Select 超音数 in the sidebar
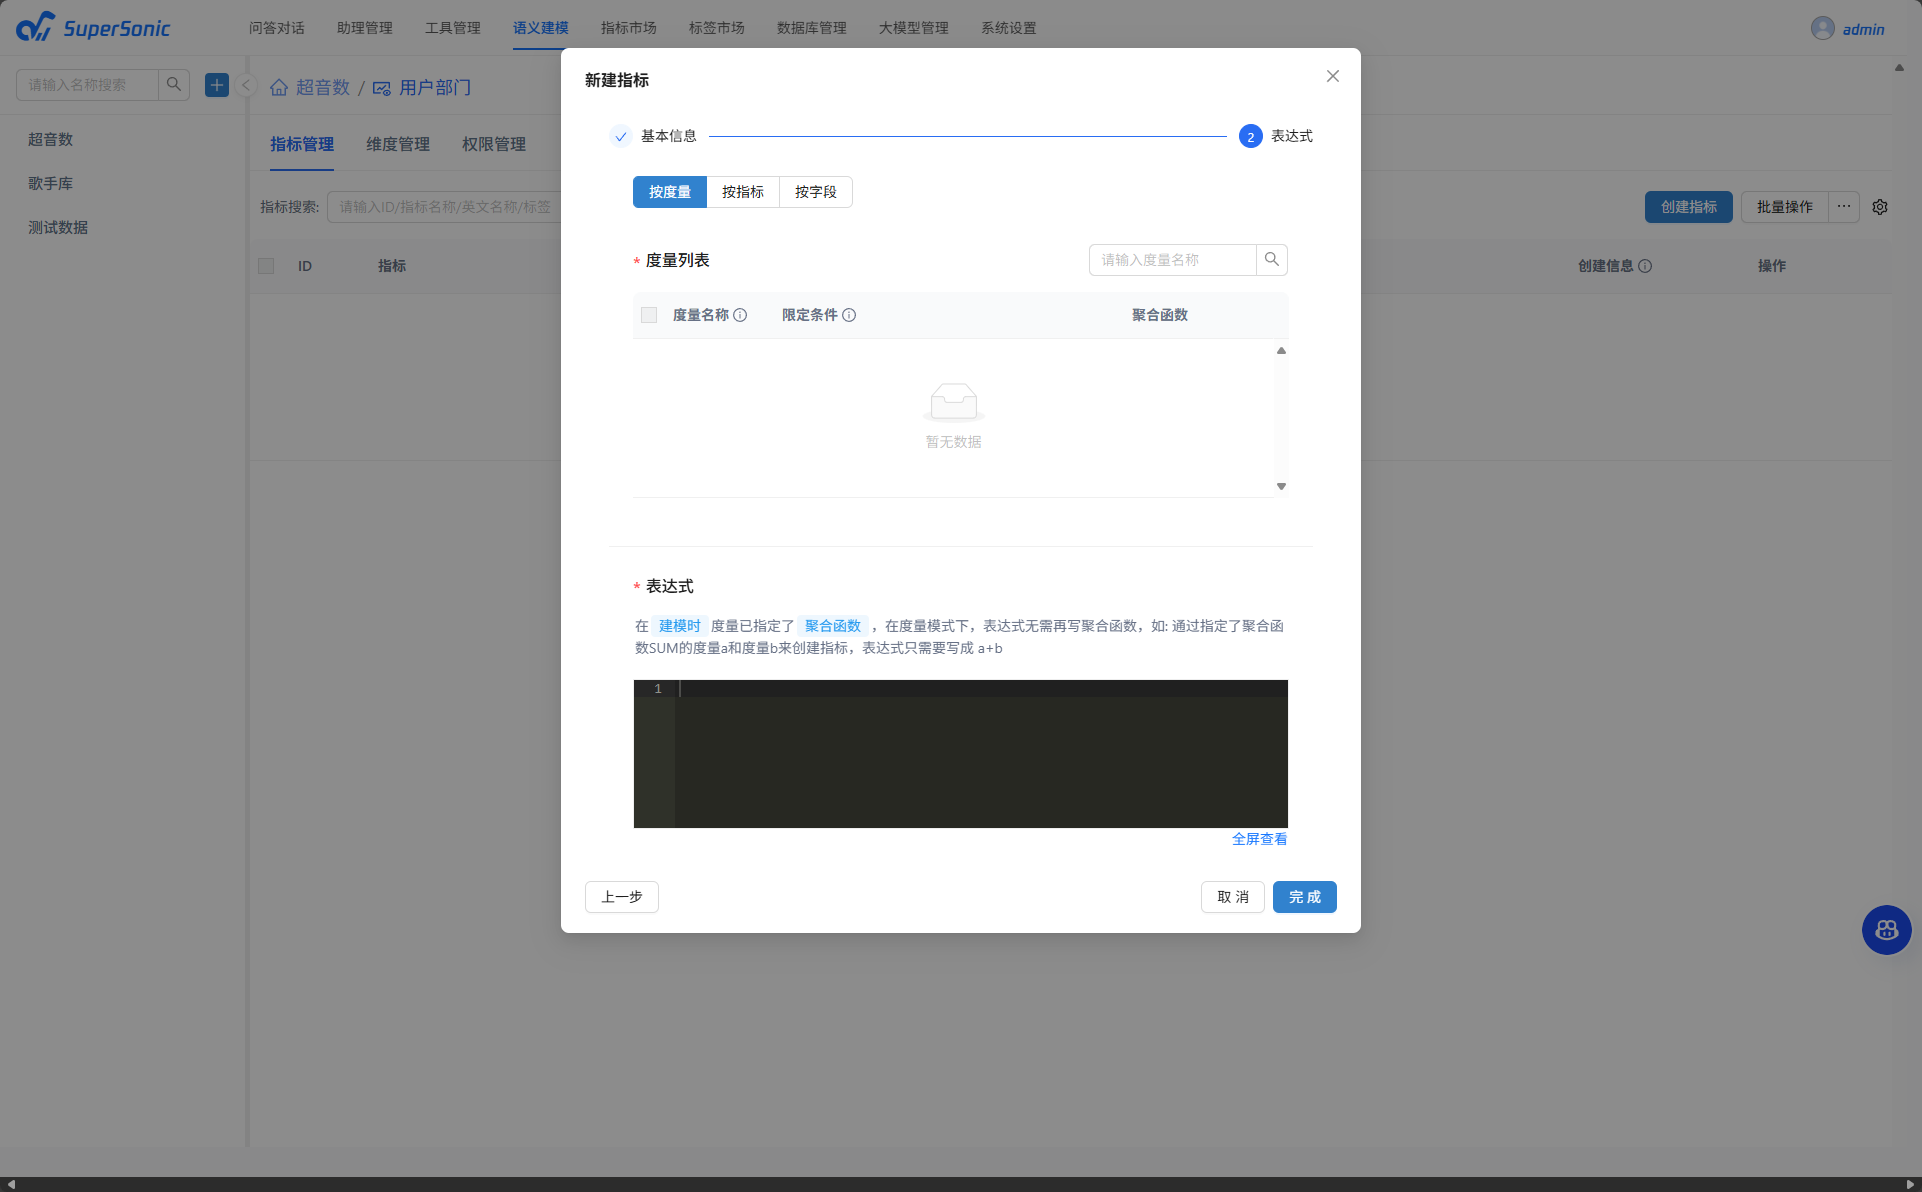Viewport: 1922px width, 1192px height. [50, 139]
